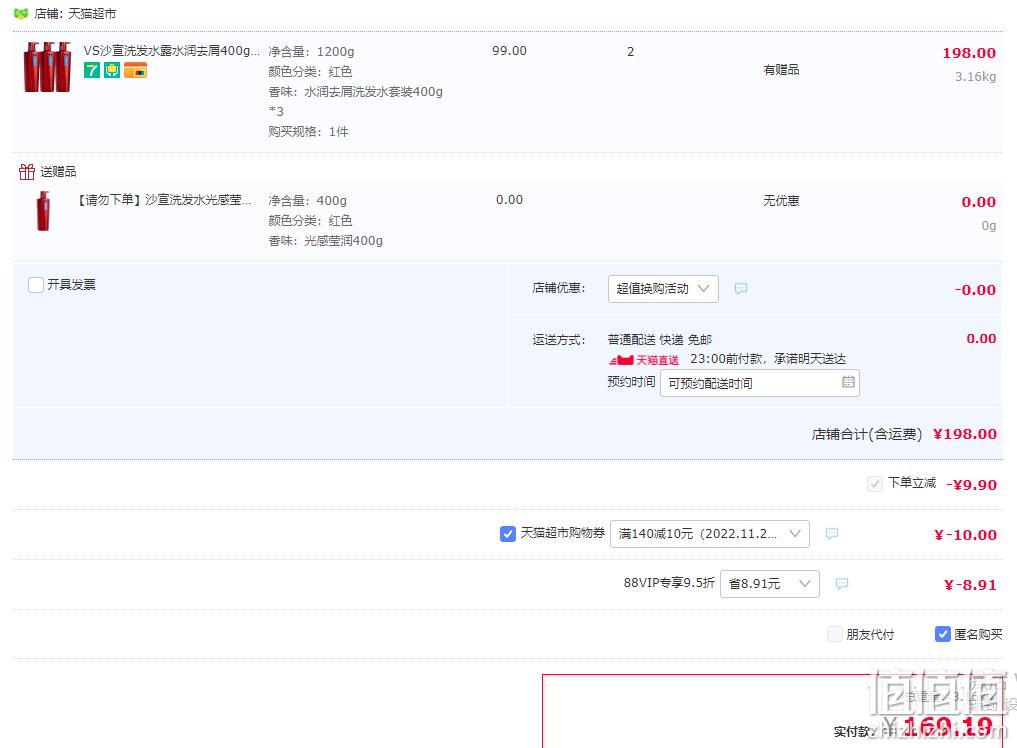Open product link VS沙宣洗发水露水润去屑400g
The image size is (1017, 748).
pos(171,50)
